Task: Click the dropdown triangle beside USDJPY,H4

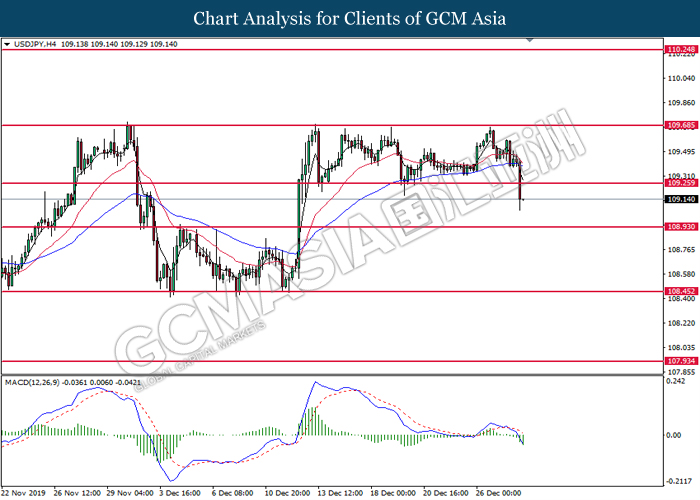Action: click(x=7, y=44)
